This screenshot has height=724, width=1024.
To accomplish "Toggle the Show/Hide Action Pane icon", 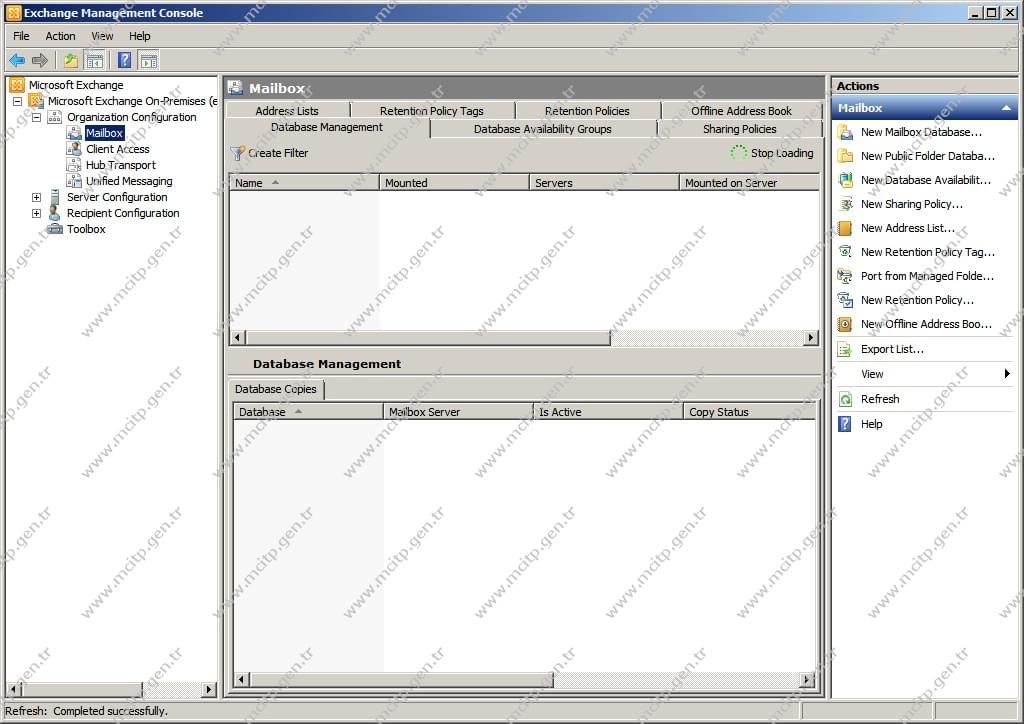I will [x=149, y=61].
